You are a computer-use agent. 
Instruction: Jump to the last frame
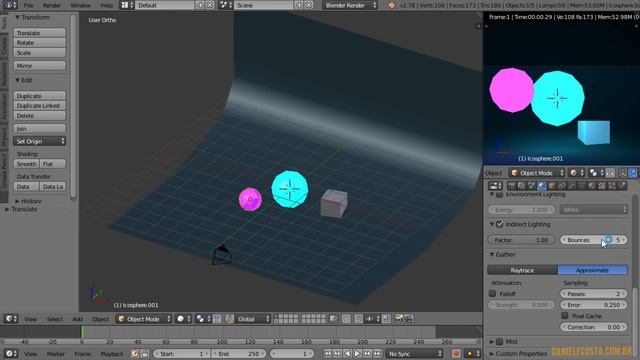pos(378,353)
